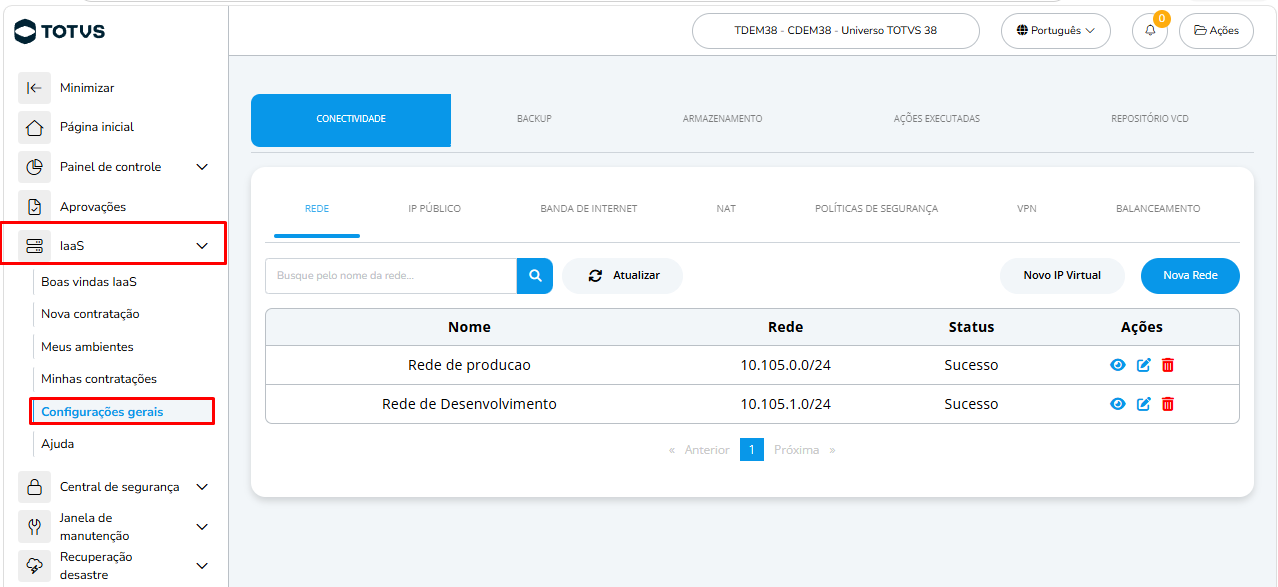The width and height of the screenshot is (1278, 587).
Task: Open the notifications bell
Action: pyautogui.click(x=1150, y=31)
